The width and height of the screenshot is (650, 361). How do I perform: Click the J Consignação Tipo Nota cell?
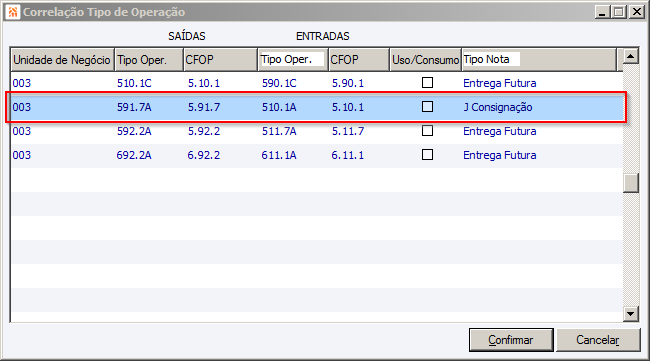click(x=497, y=107)
